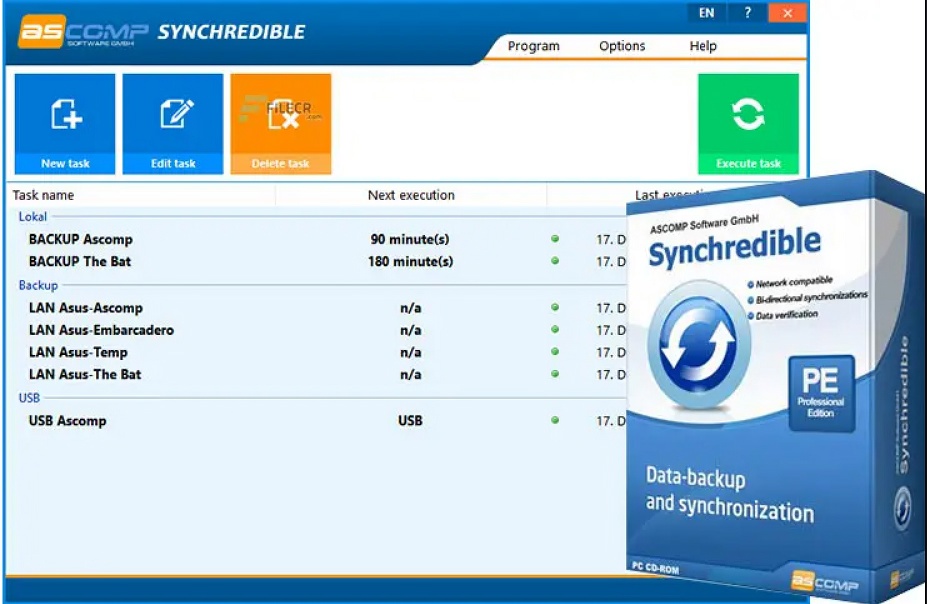Click green status dot for USB Ascomp
This screenshot has height=604, width=927.
click(x=555, y=420)
